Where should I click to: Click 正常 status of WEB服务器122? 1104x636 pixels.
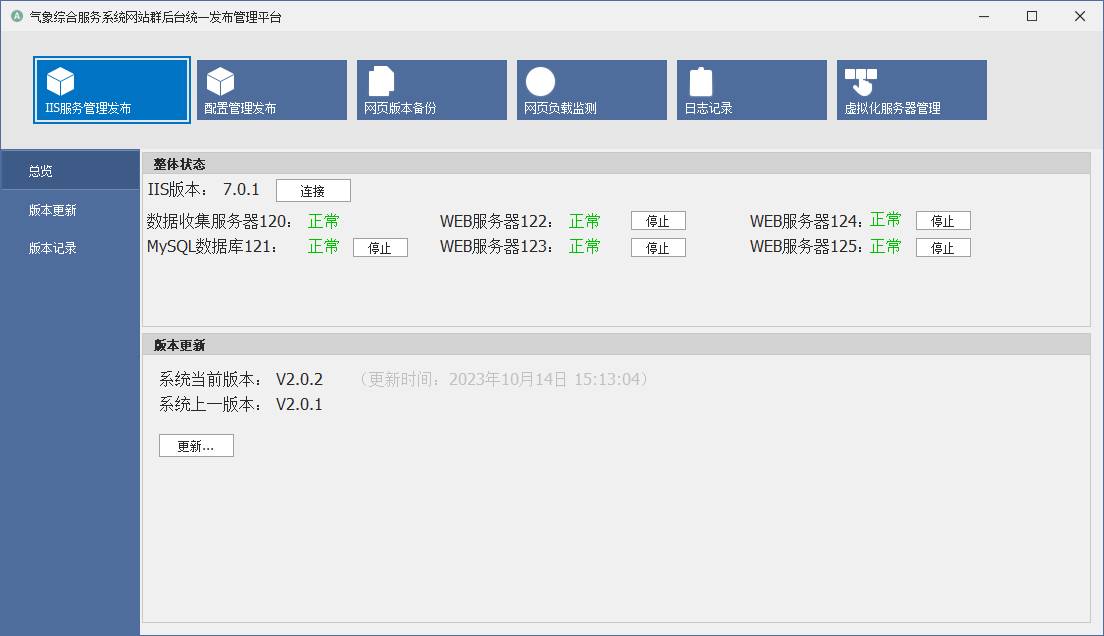click(x=584, y=221)
